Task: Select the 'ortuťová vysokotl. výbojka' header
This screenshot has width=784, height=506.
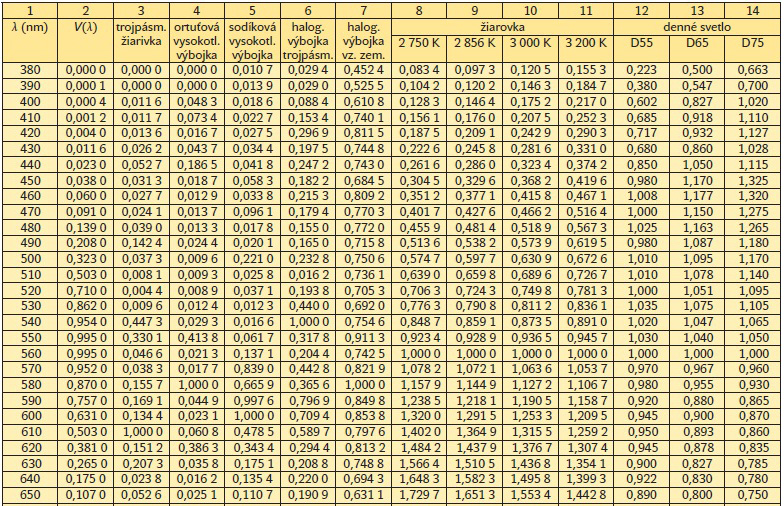Action: coord(196,41)
